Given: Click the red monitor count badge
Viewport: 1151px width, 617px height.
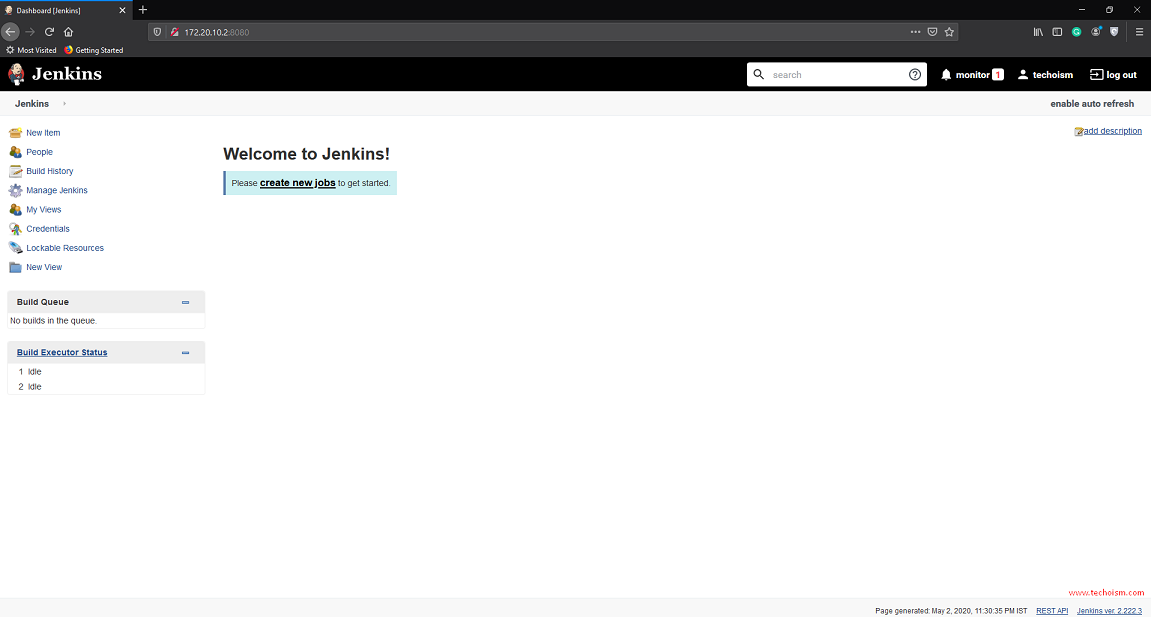Looking at the screenshot, I should (998, 75).
